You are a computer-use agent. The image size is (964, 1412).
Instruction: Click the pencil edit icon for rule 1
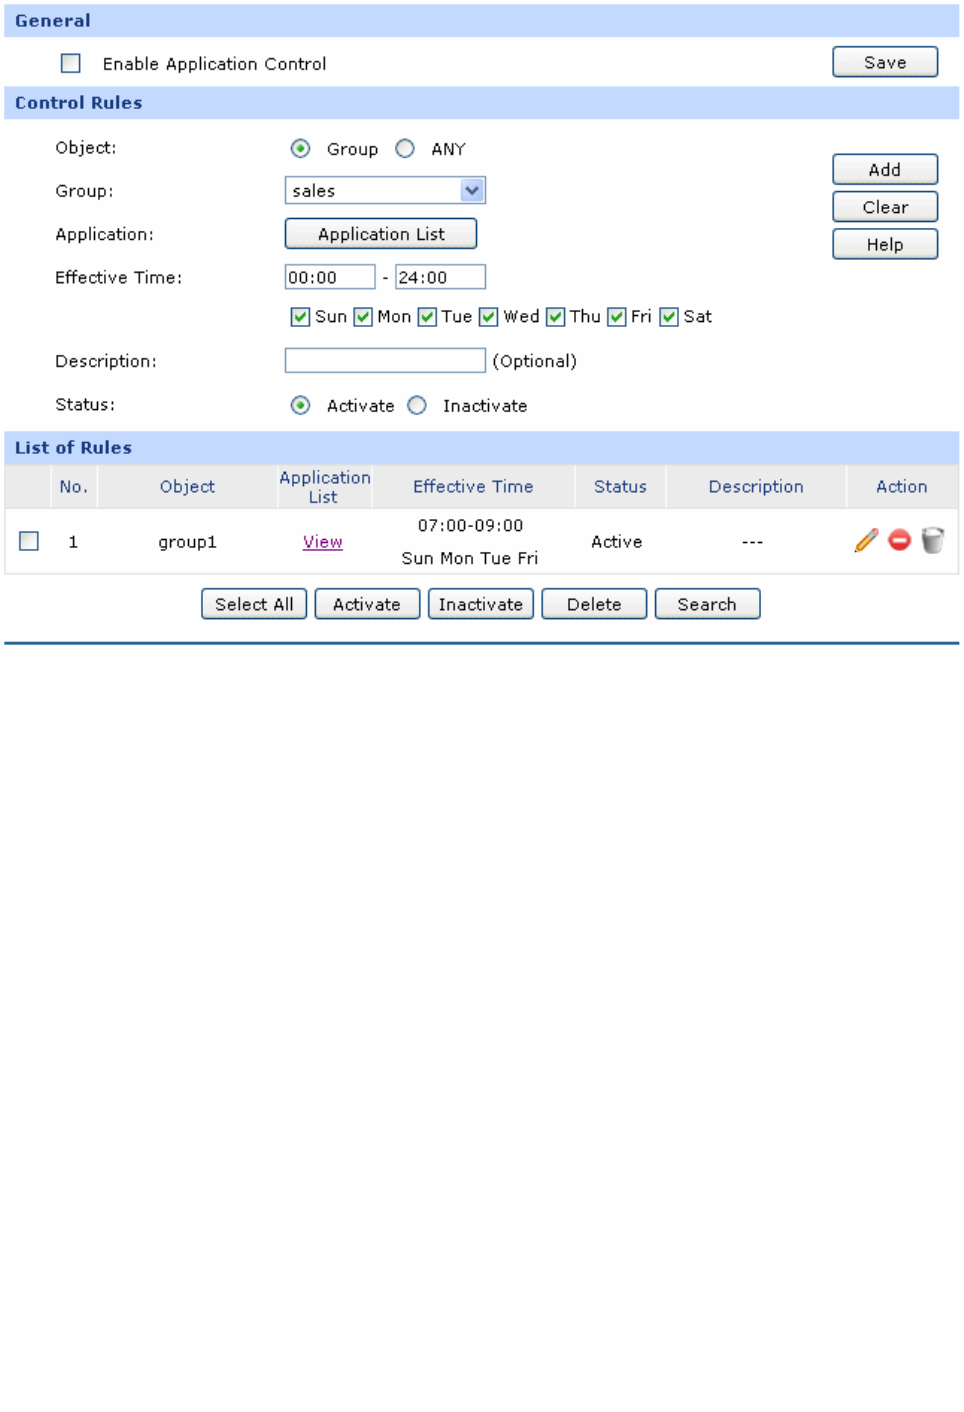(867, 541)
